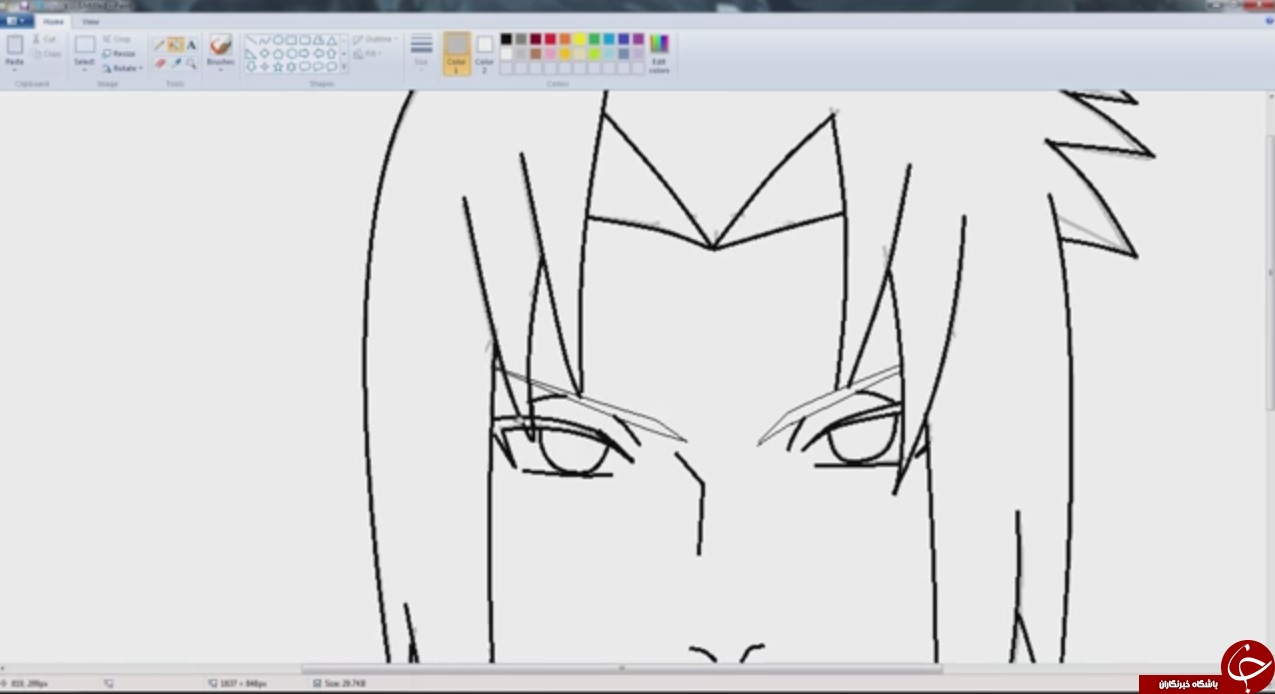This screenshot has width=1275, height=694.
Task: Choose the Line shape
Action: (252, 41)
